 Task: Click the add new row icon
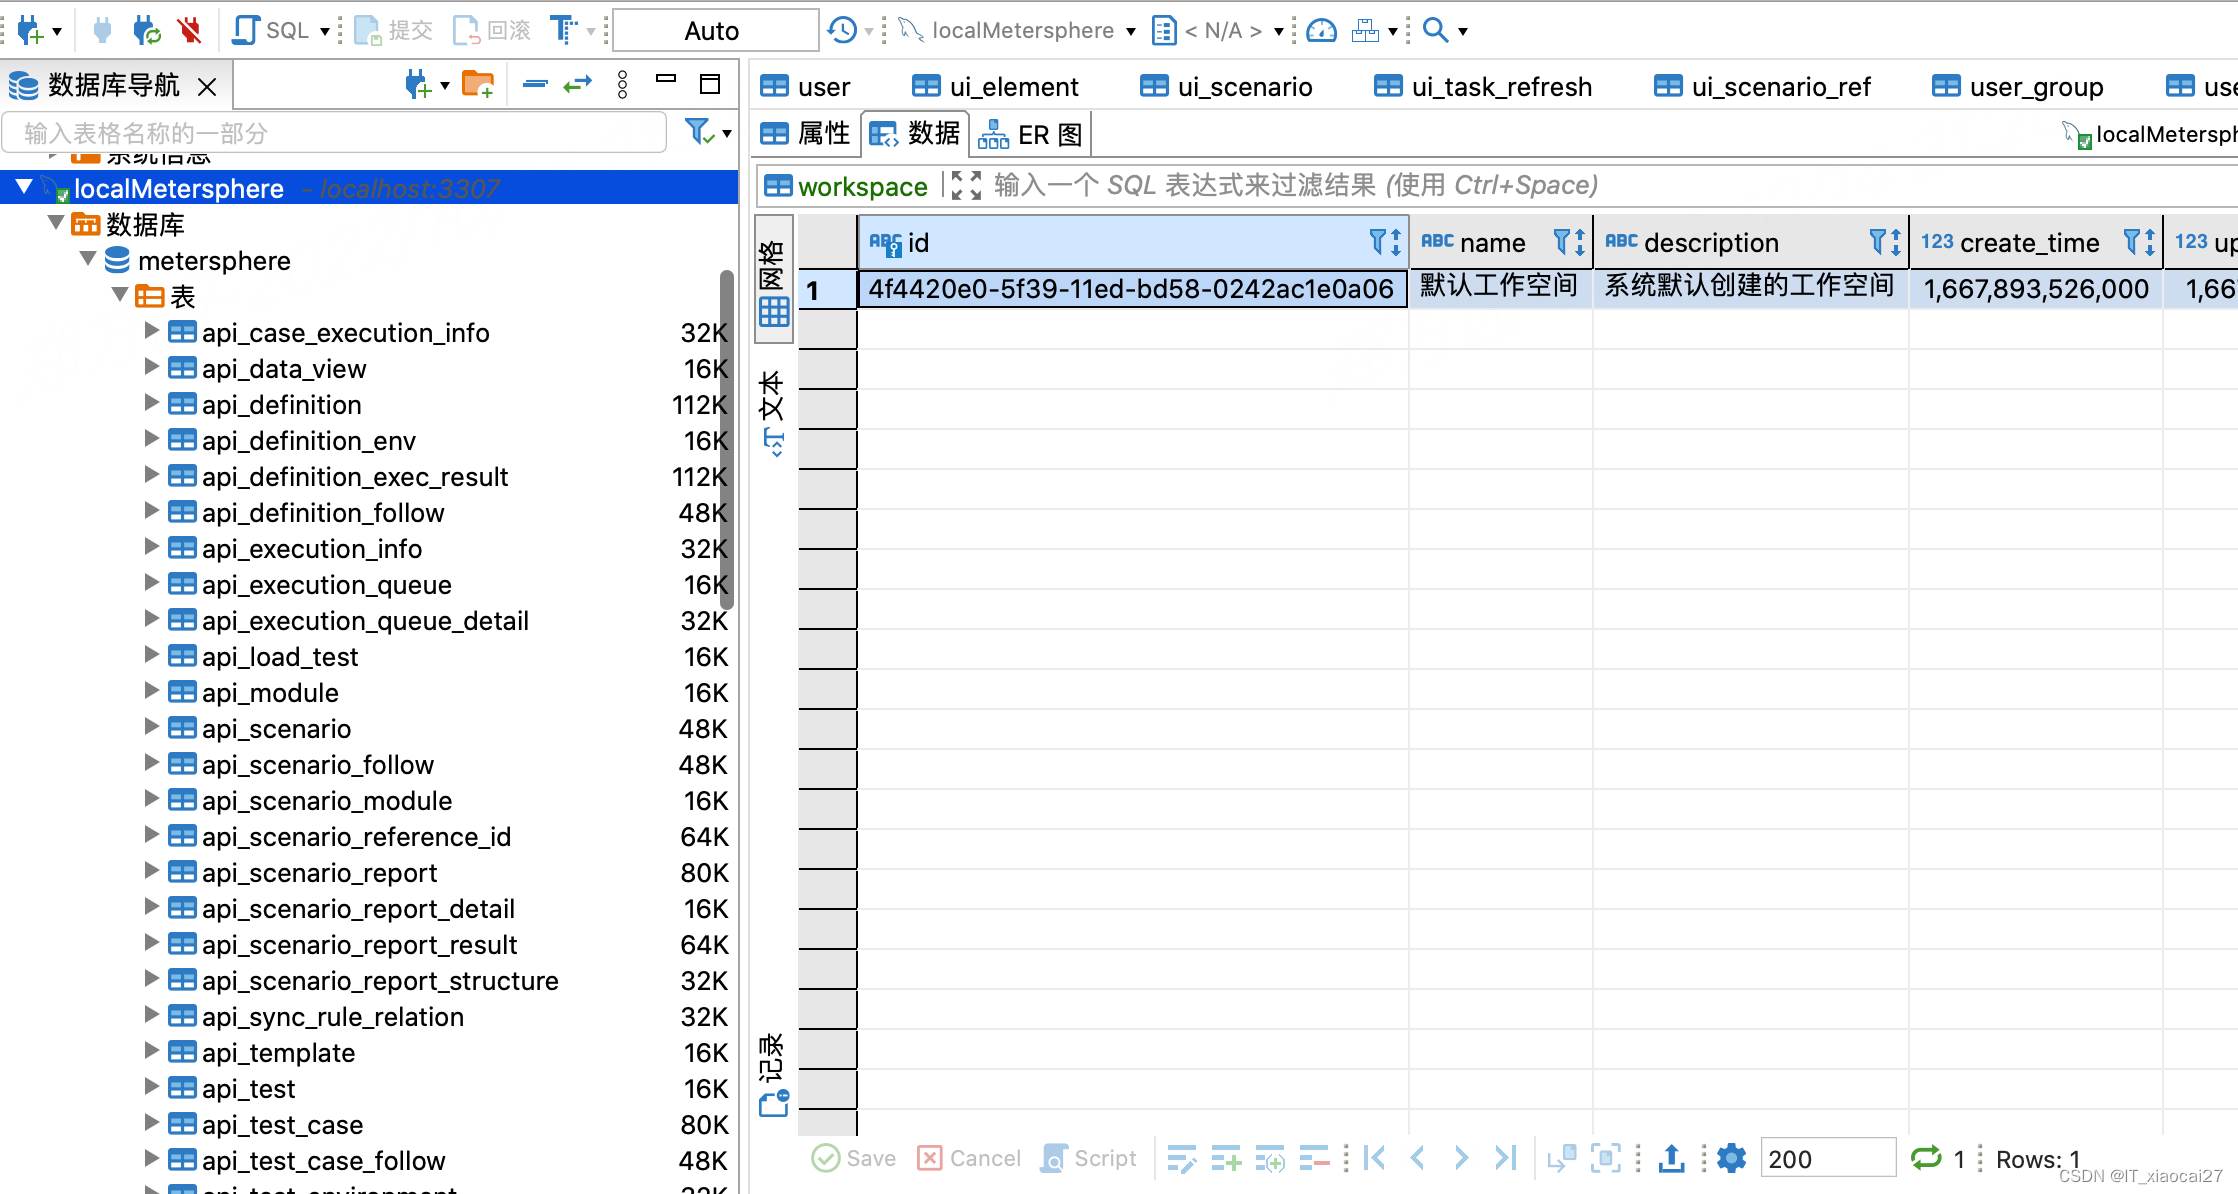coord(1225,1158)
